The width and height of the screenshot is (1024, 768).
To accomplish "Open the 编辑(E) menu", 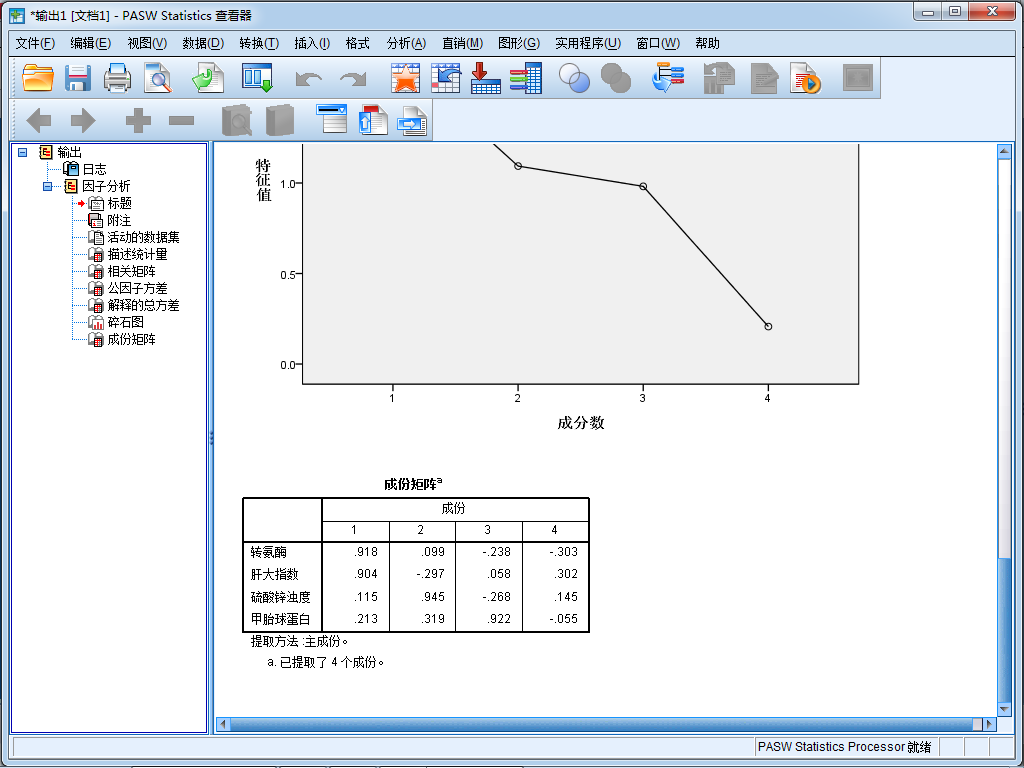I will [90, 43].
